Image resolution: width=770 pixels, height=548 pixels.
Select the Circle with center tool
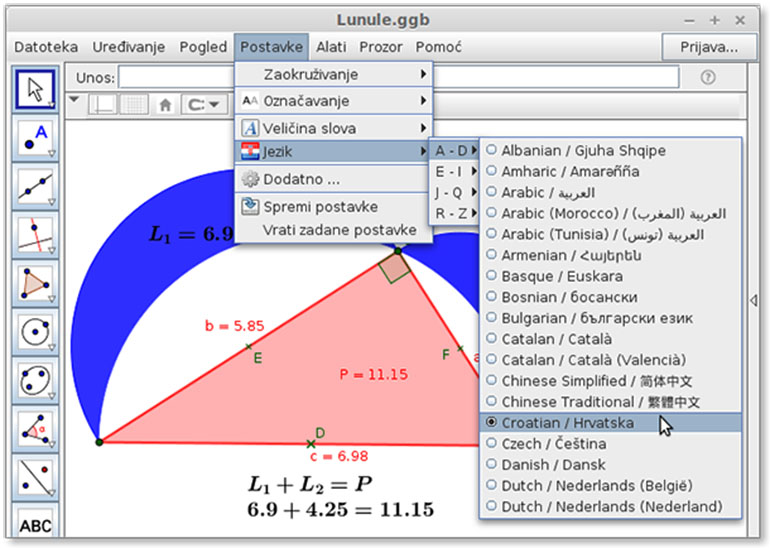pyautogui.click(x=35, y=332)
